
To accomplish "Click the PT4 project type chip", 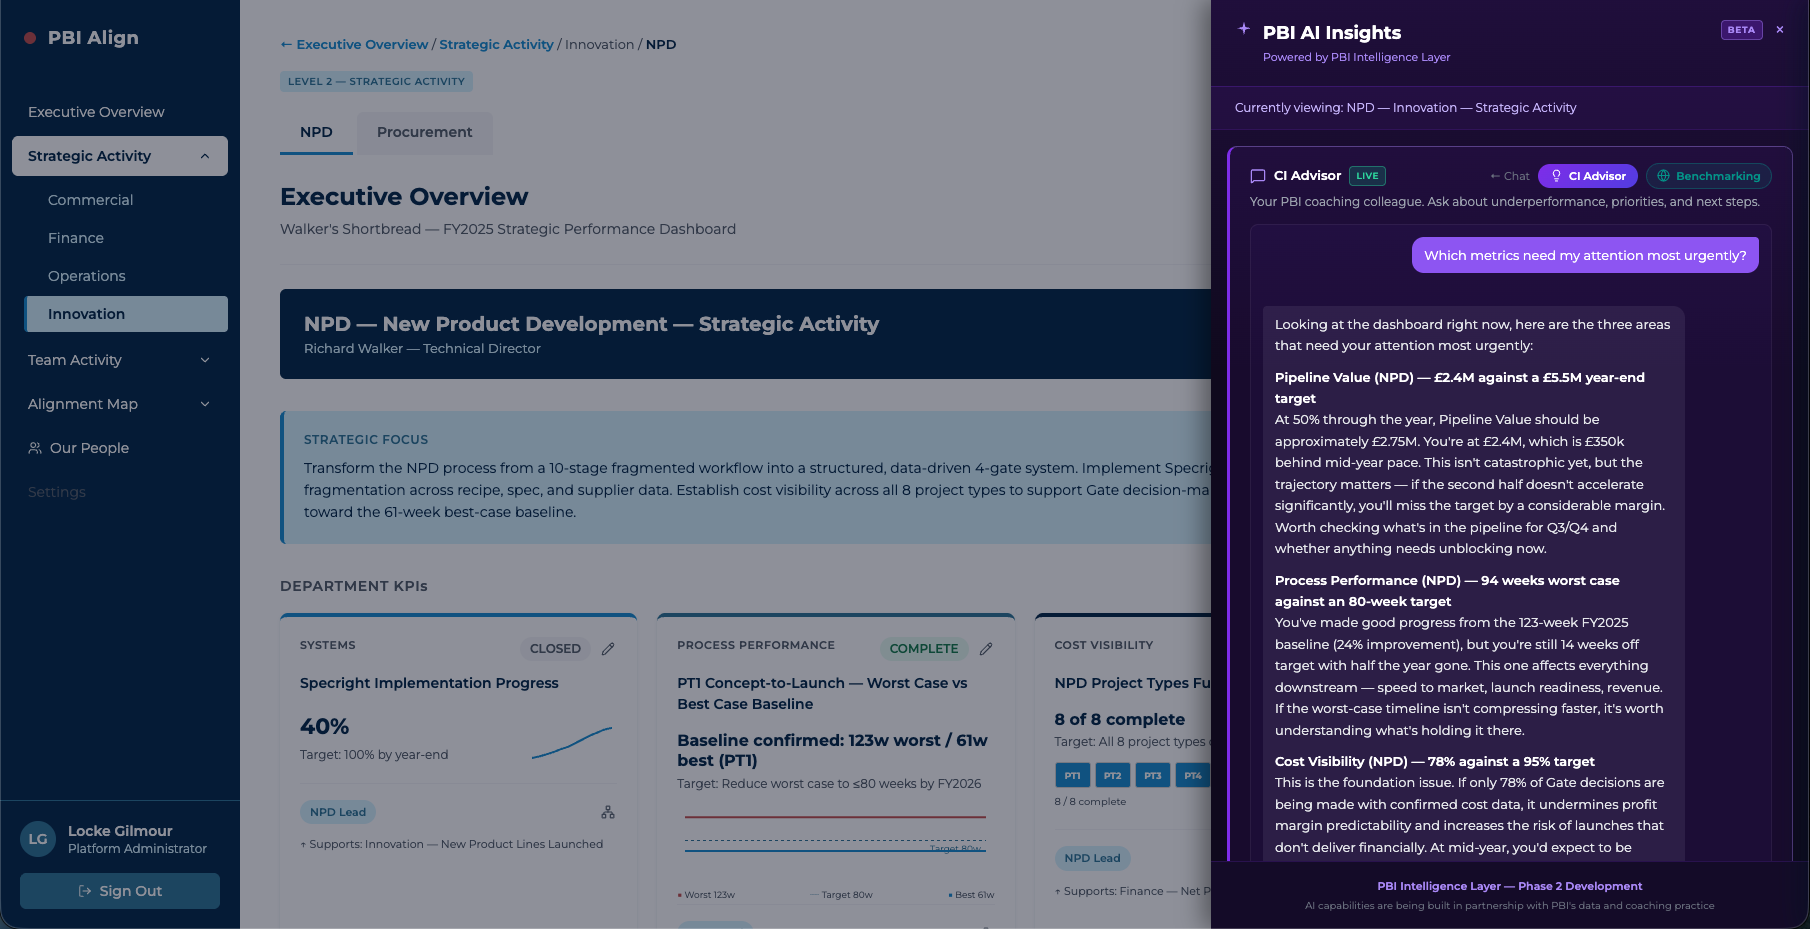I will coord(1192,775).
